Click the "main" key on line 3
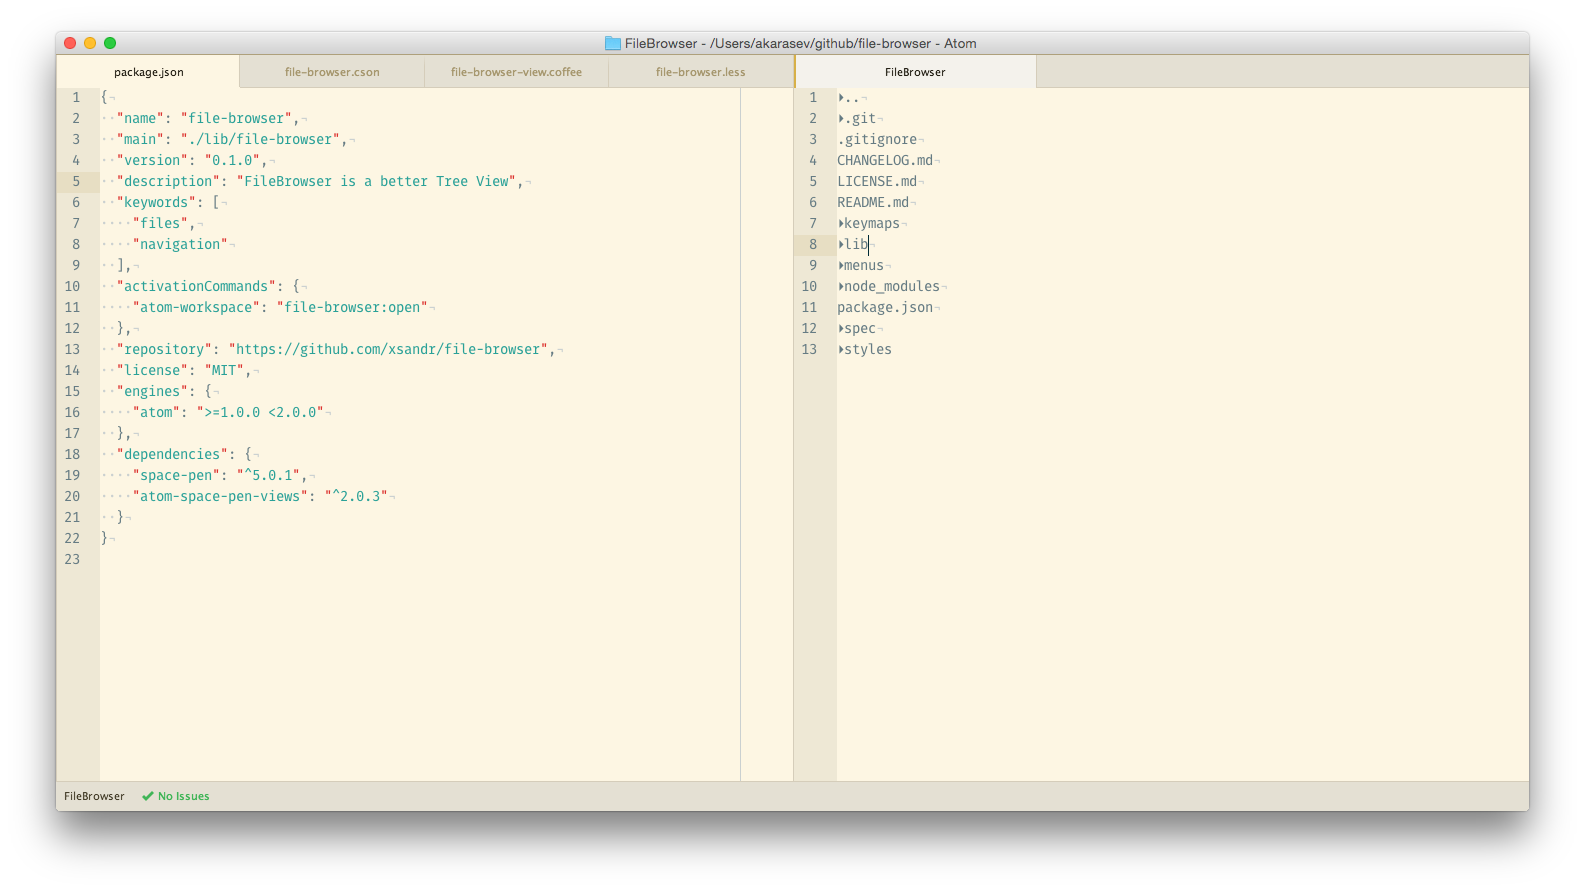This screenshot has width=1585, height=891. click(140, 139)
